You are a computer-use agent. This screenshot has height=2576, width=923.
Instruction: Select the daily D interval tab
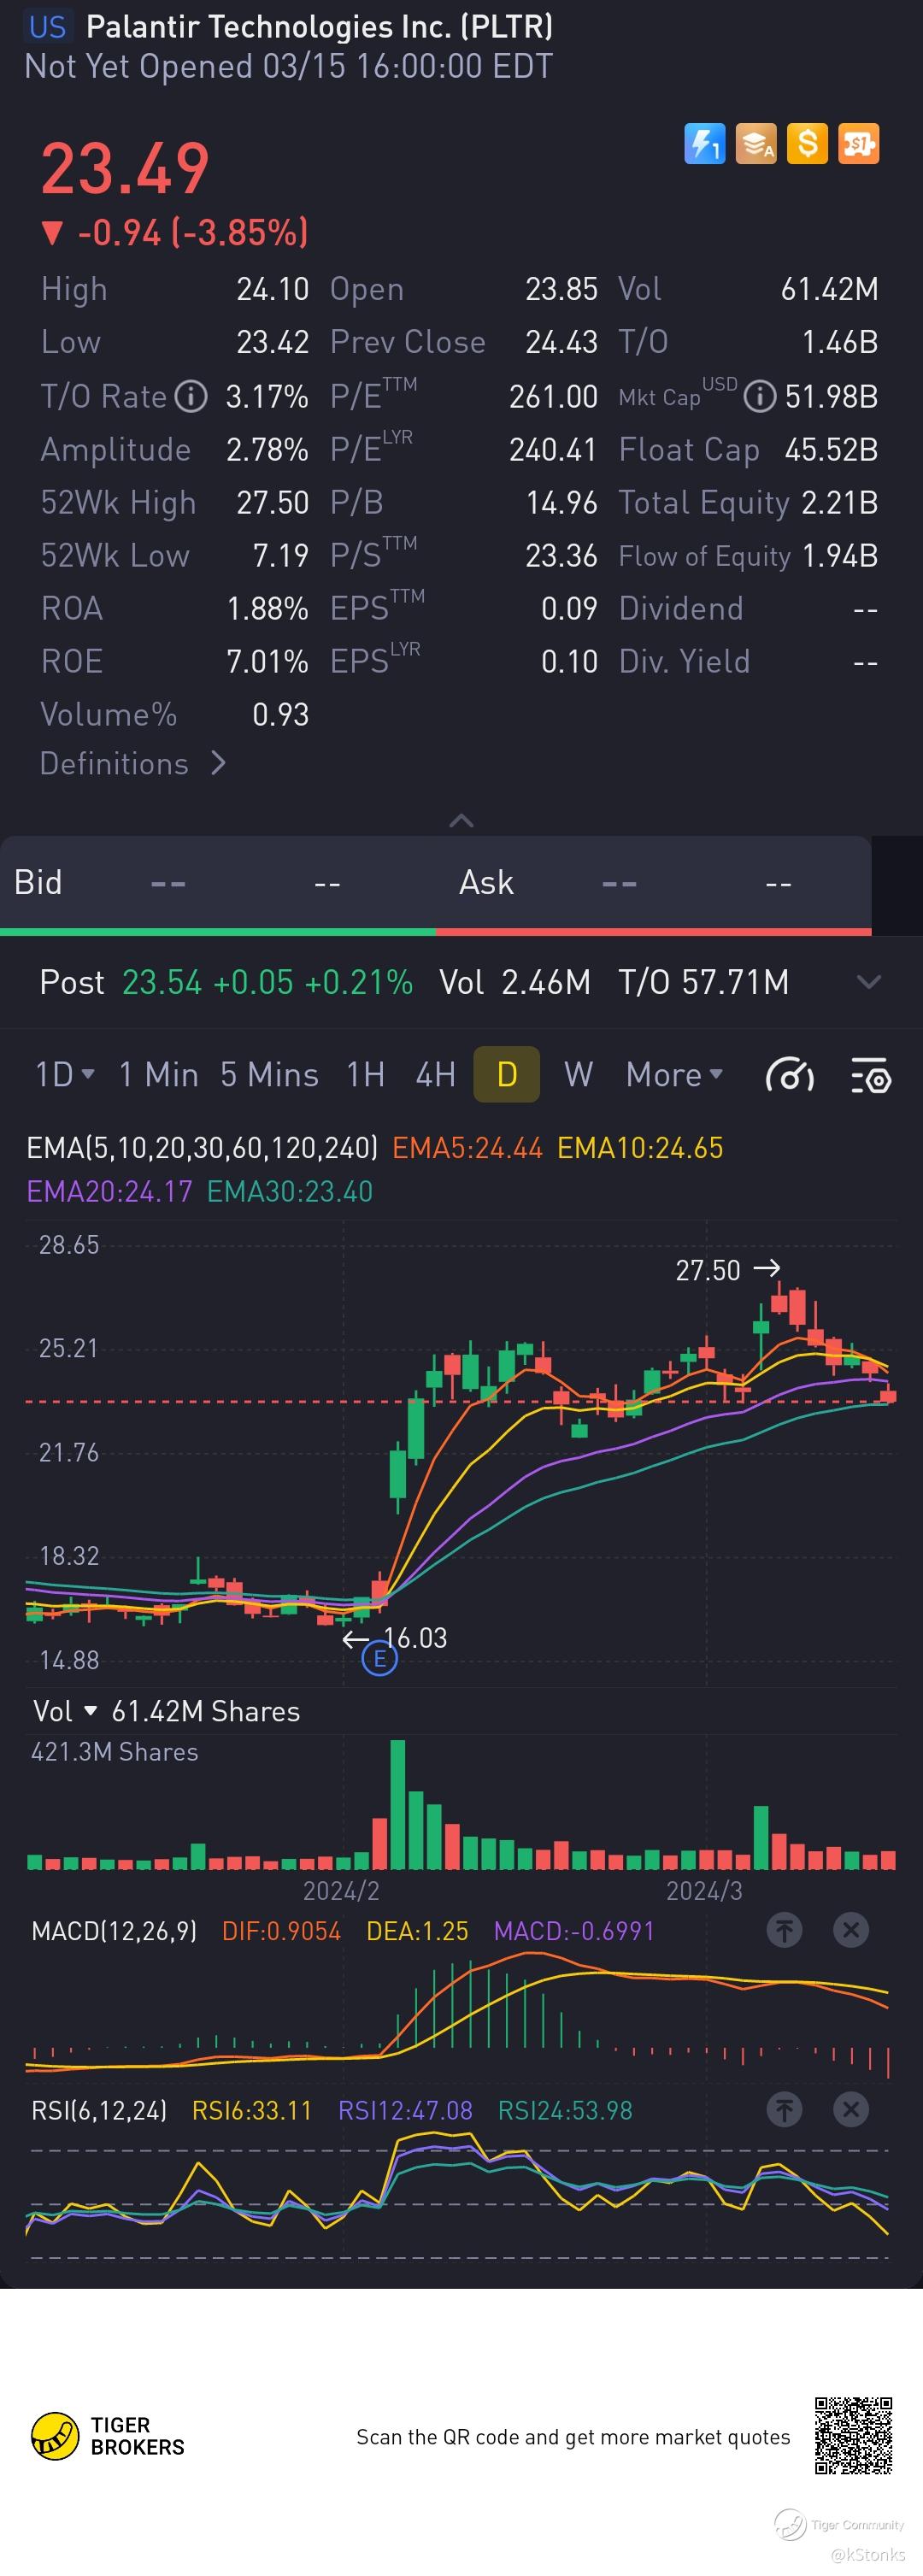(507, 1075)
